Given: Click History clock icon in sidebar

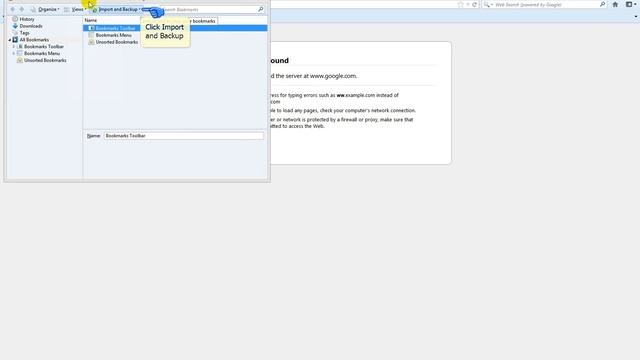Looking at the screenshot, I should pos(15,19).
